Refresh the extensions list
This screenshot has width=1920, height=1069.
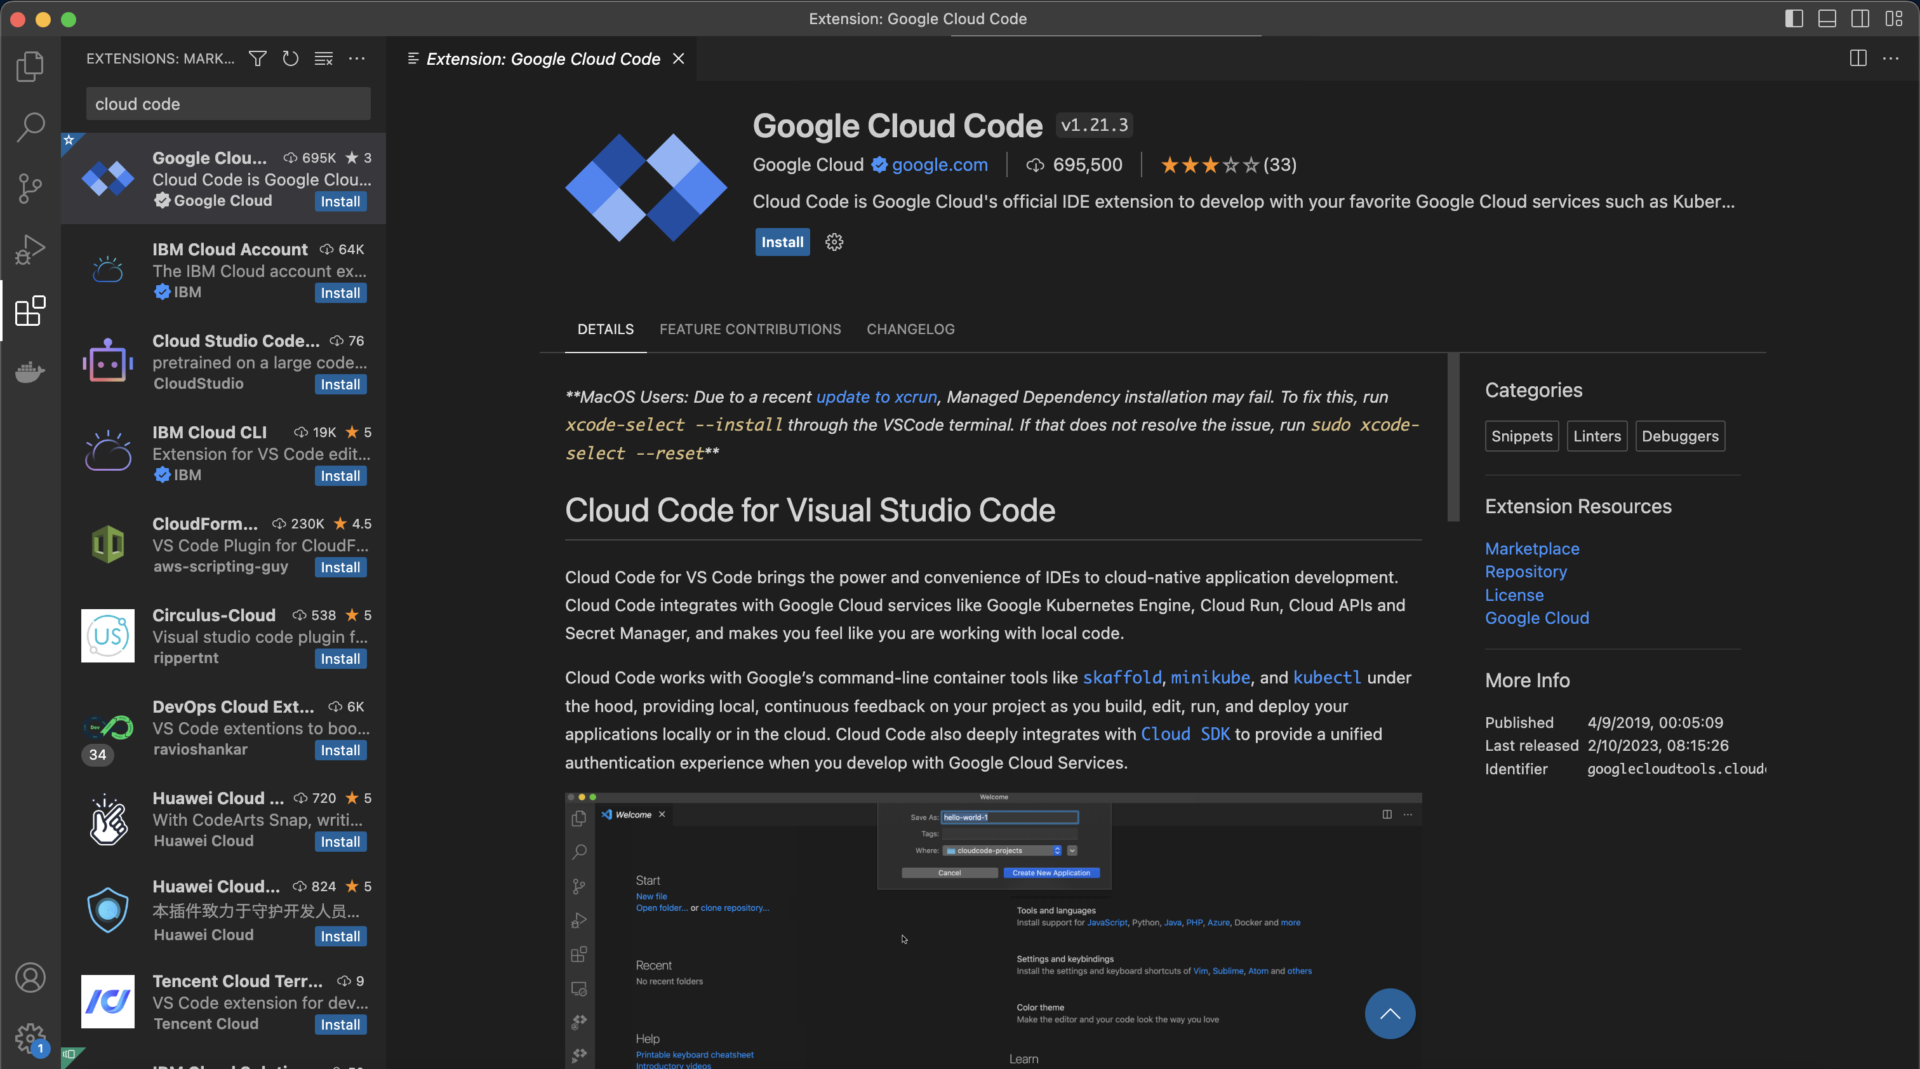coord(290,59)
